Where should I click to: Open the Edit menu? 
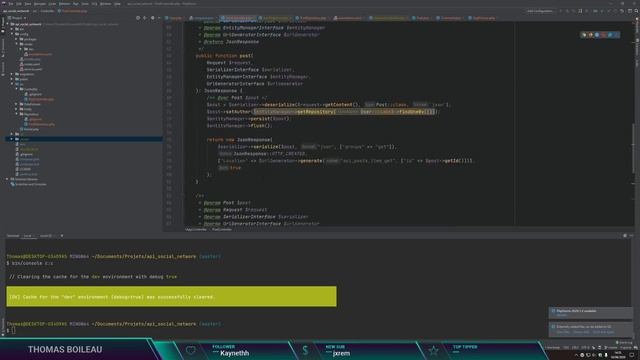pyautogui.click(x=19, y=4)
